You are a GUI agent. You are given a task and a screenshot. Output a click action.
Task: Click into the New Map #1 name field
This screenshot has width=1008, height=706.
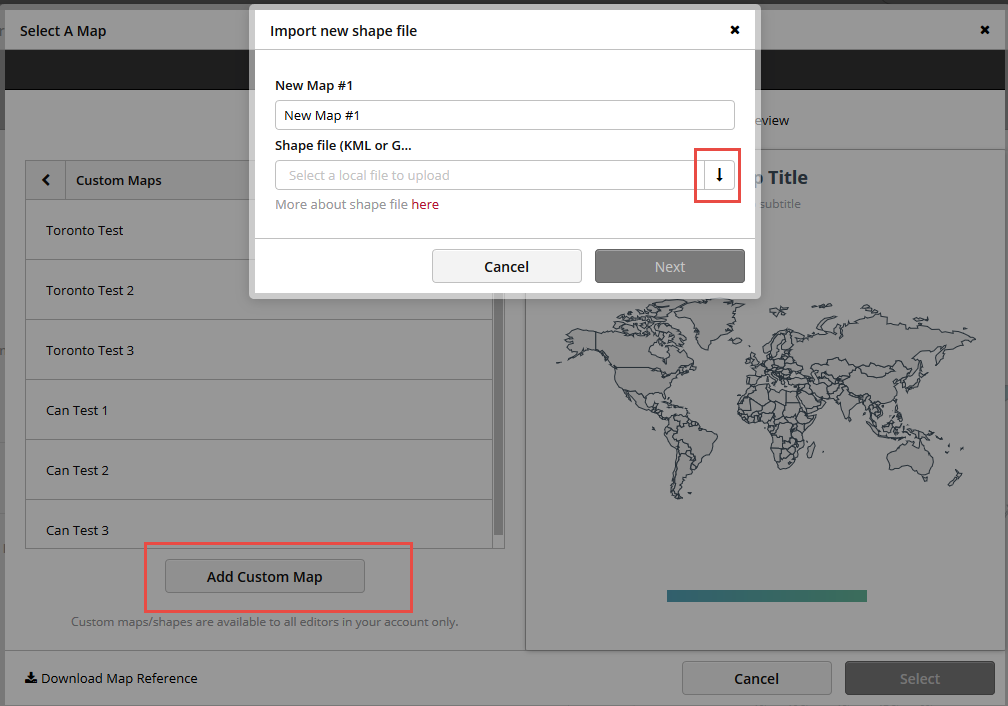(x=504, y=115)
